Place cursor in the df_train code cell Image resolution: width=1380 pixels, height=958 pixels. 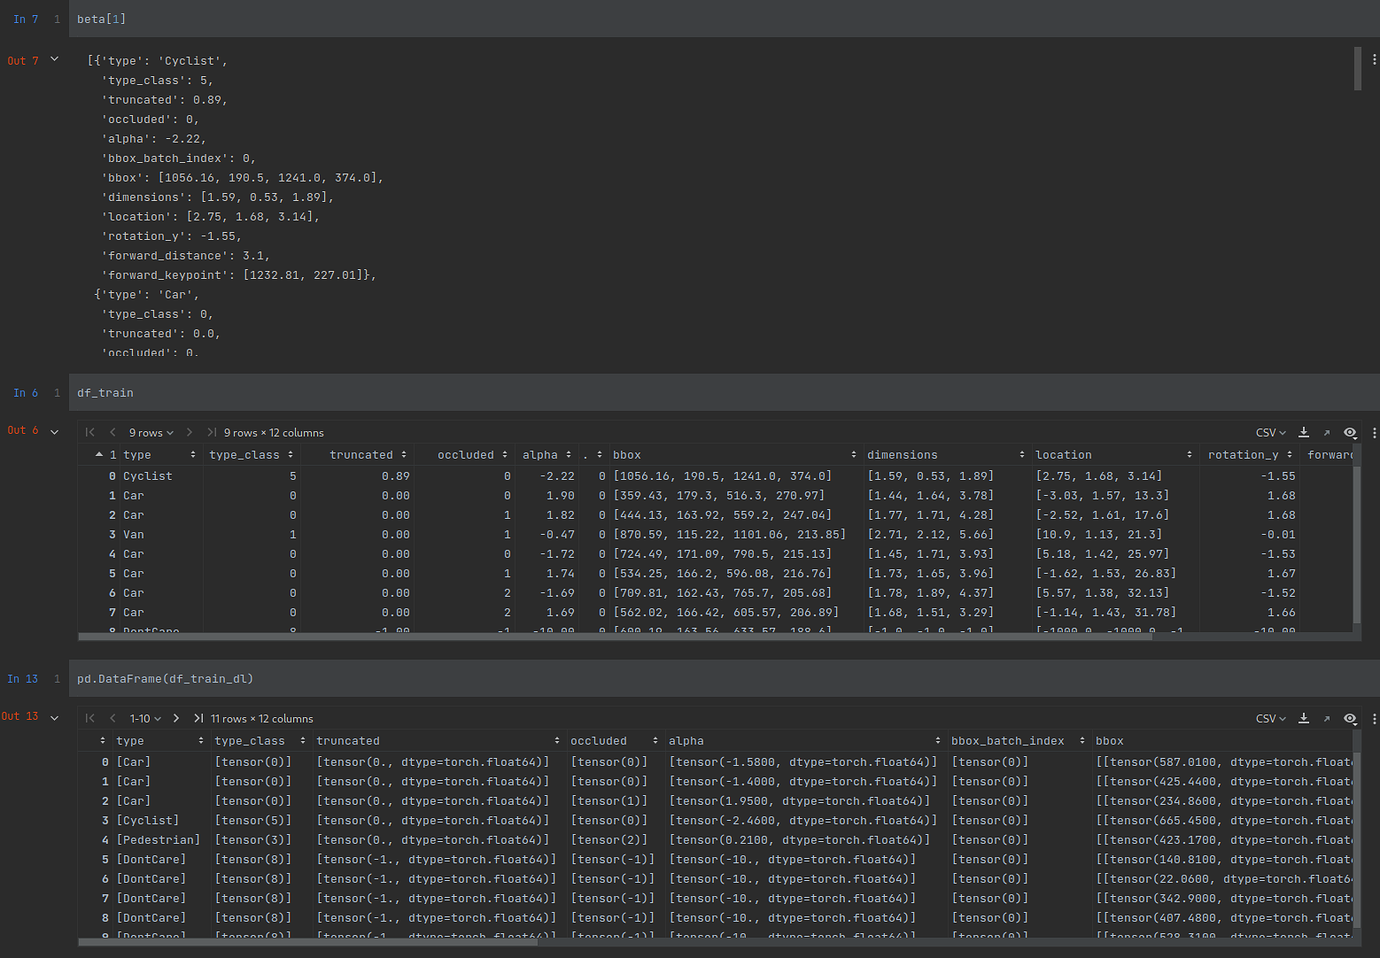105,392
